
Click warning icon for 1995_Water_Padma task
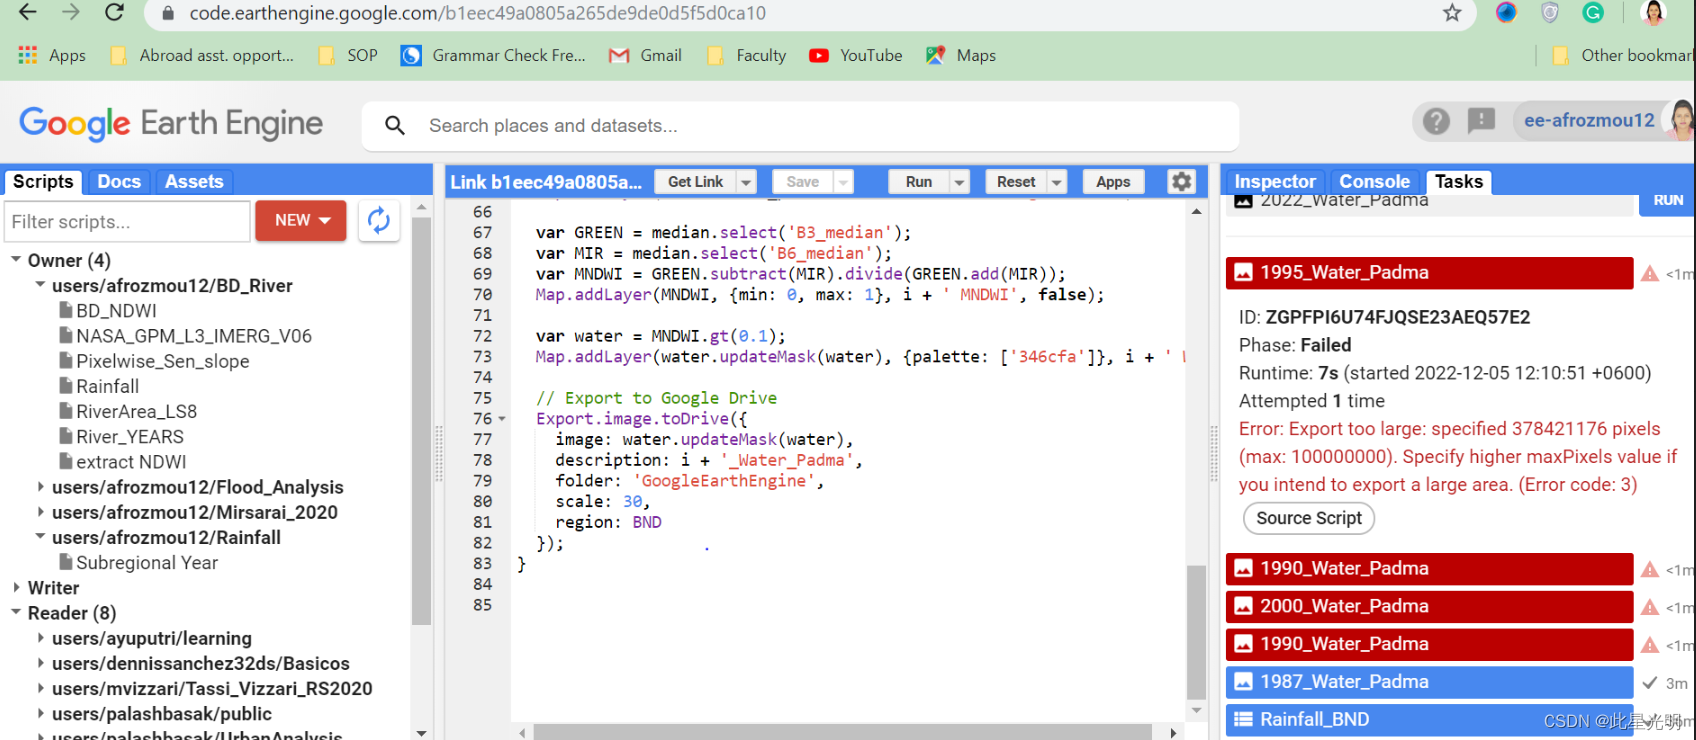point(1650,273)
